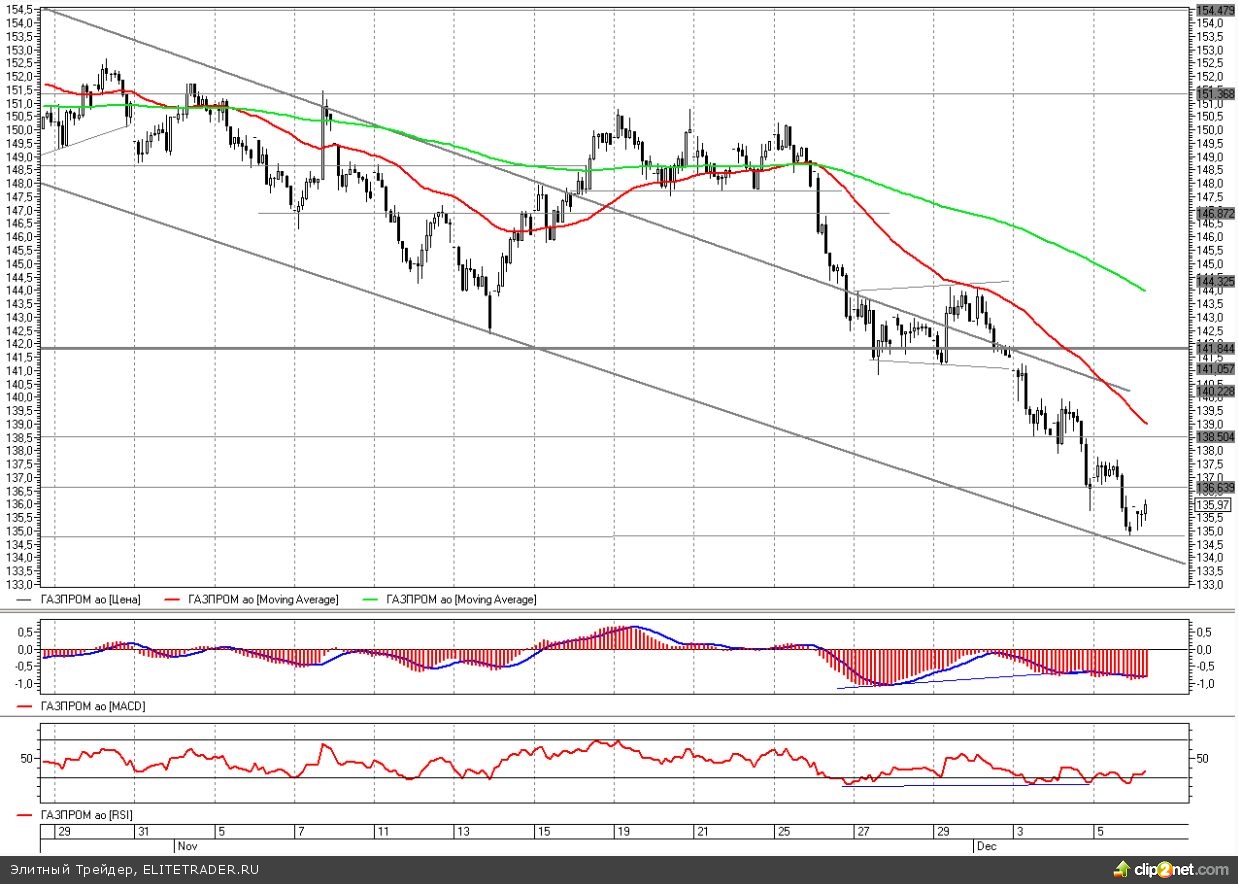Screen dimensions: 1238x884
Task: Click the ГАЗПРОМ ао [Цена] legend label
Action: [x=90, y=600]
